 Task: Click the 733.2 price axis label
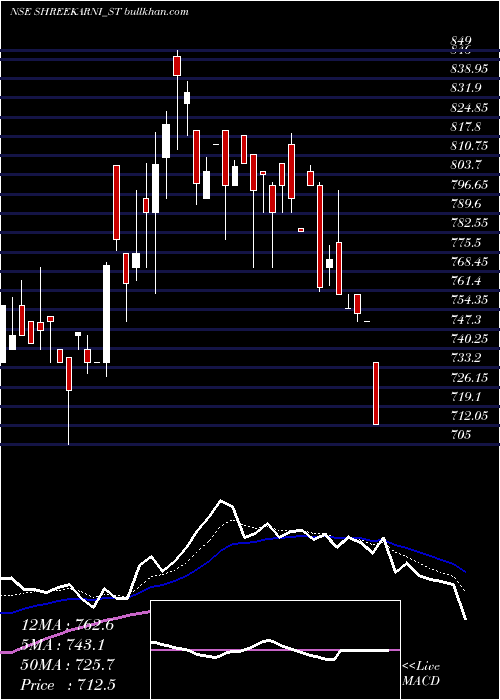466,358
